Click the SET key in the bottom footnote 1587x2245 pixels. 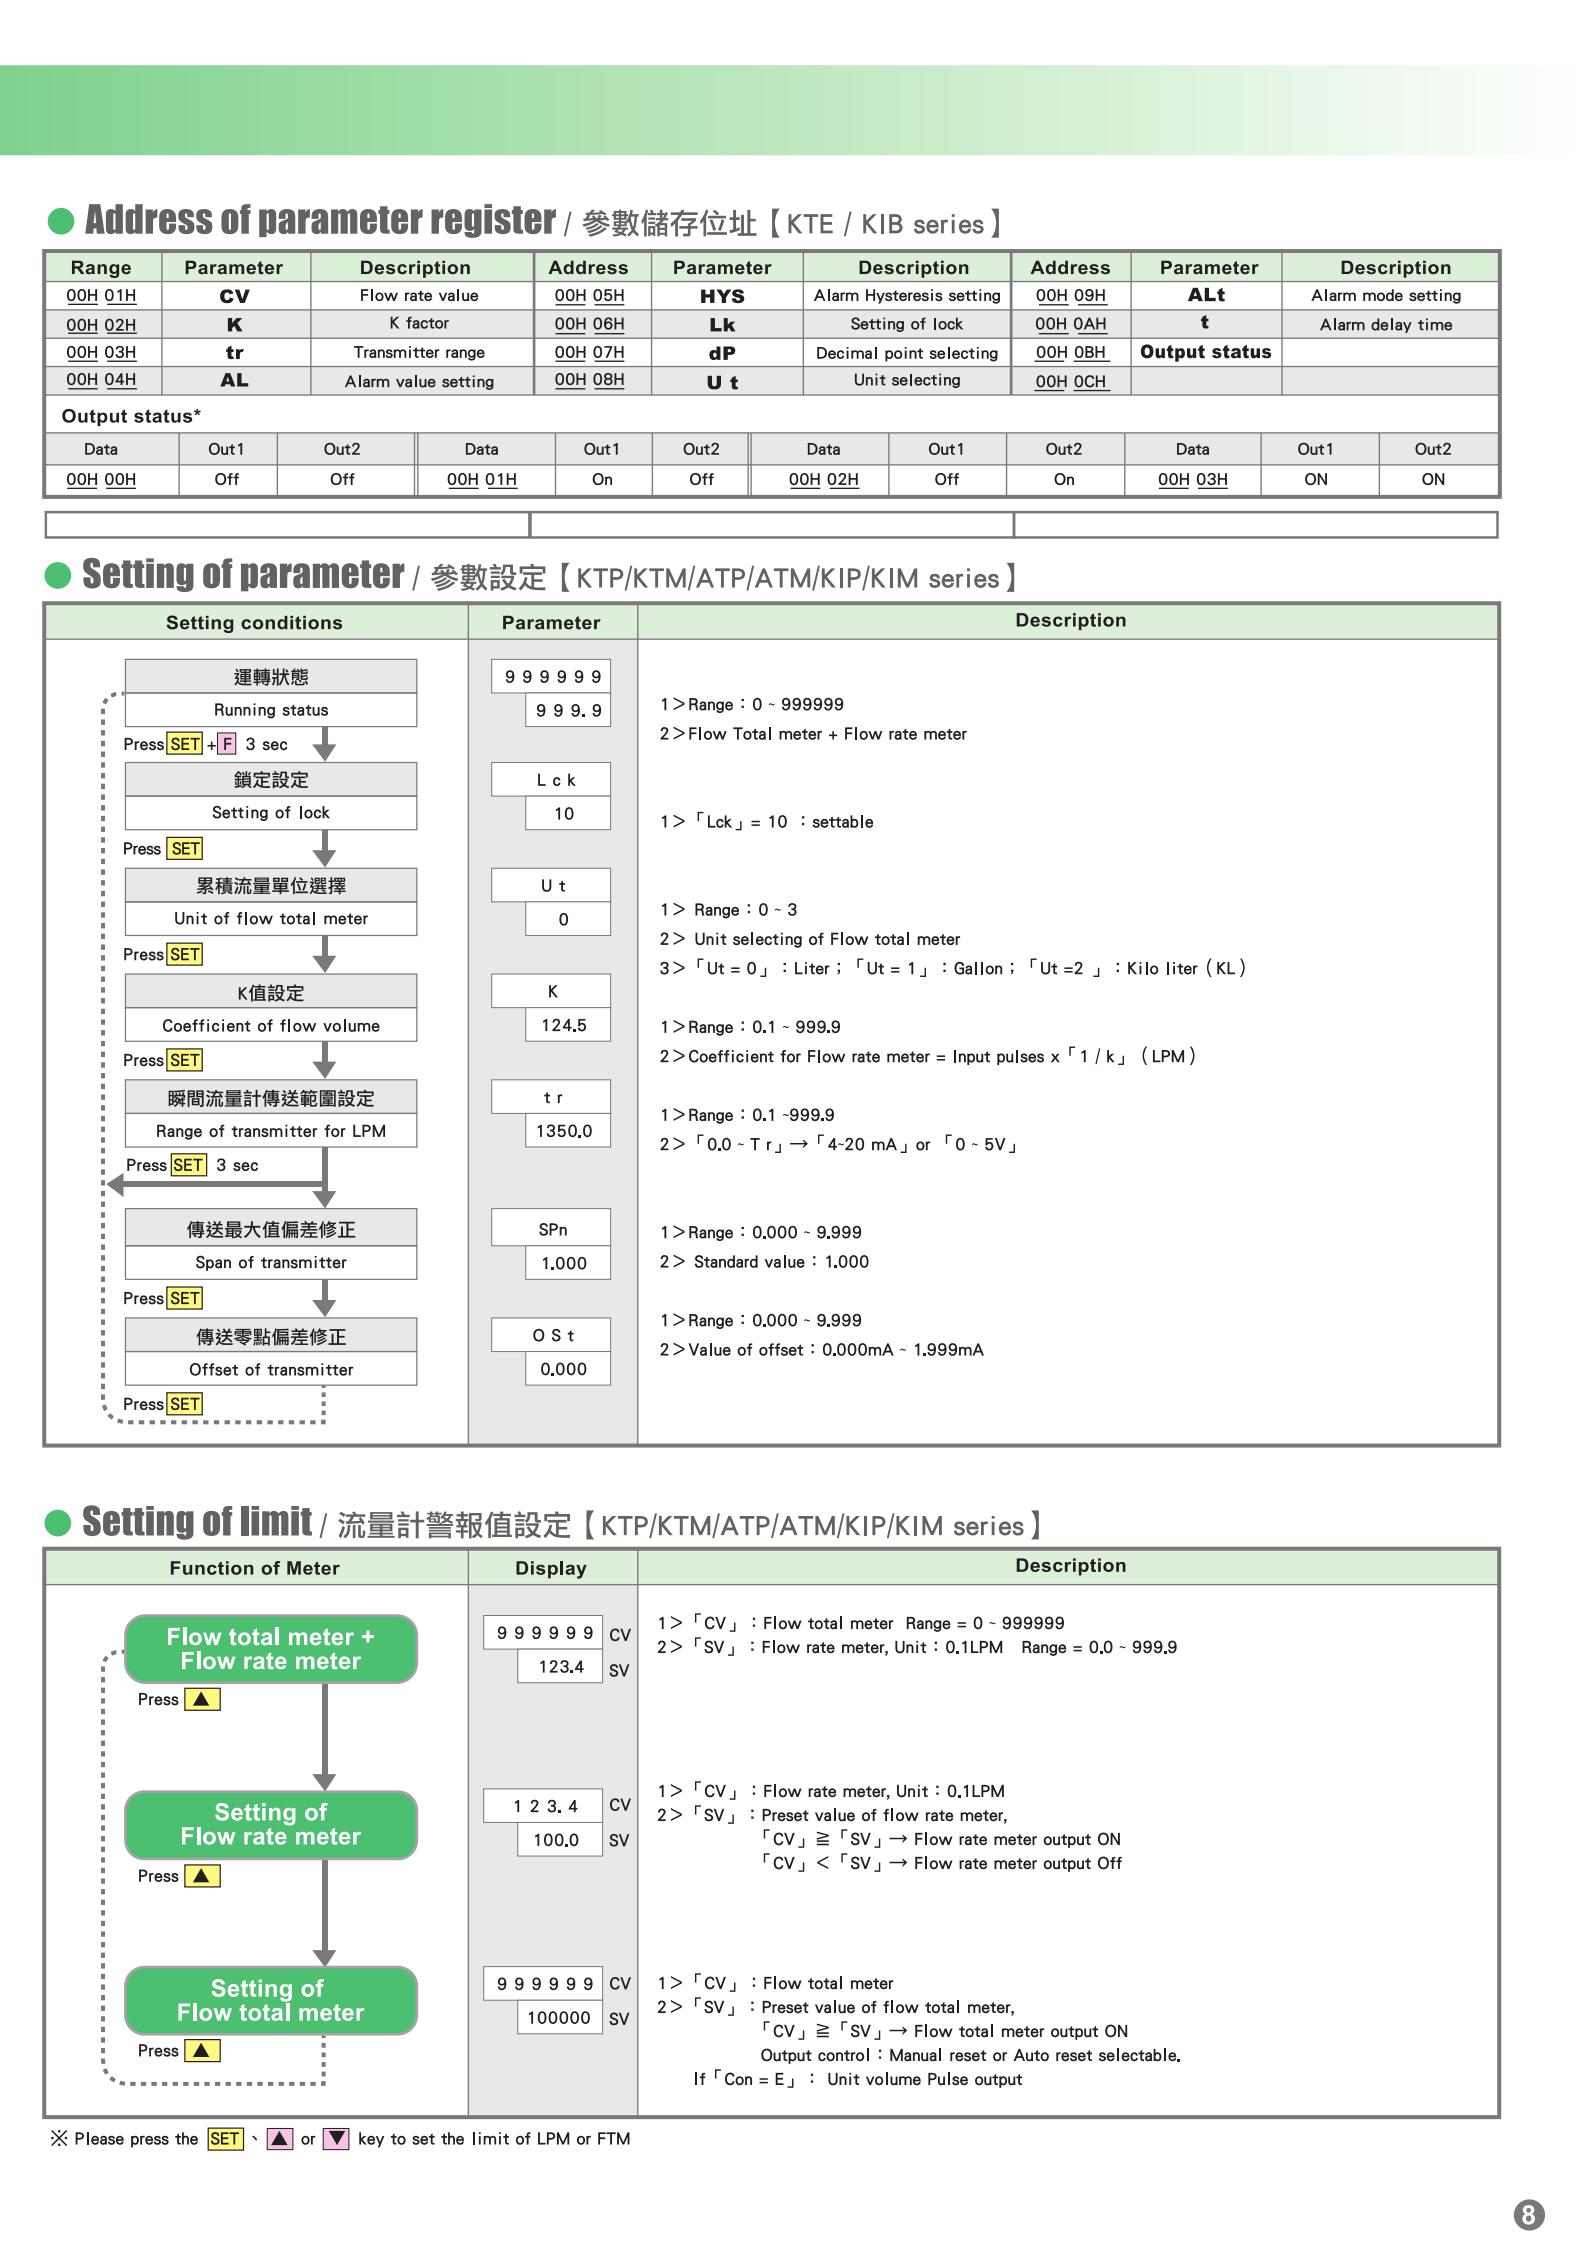coord(225,2139)
